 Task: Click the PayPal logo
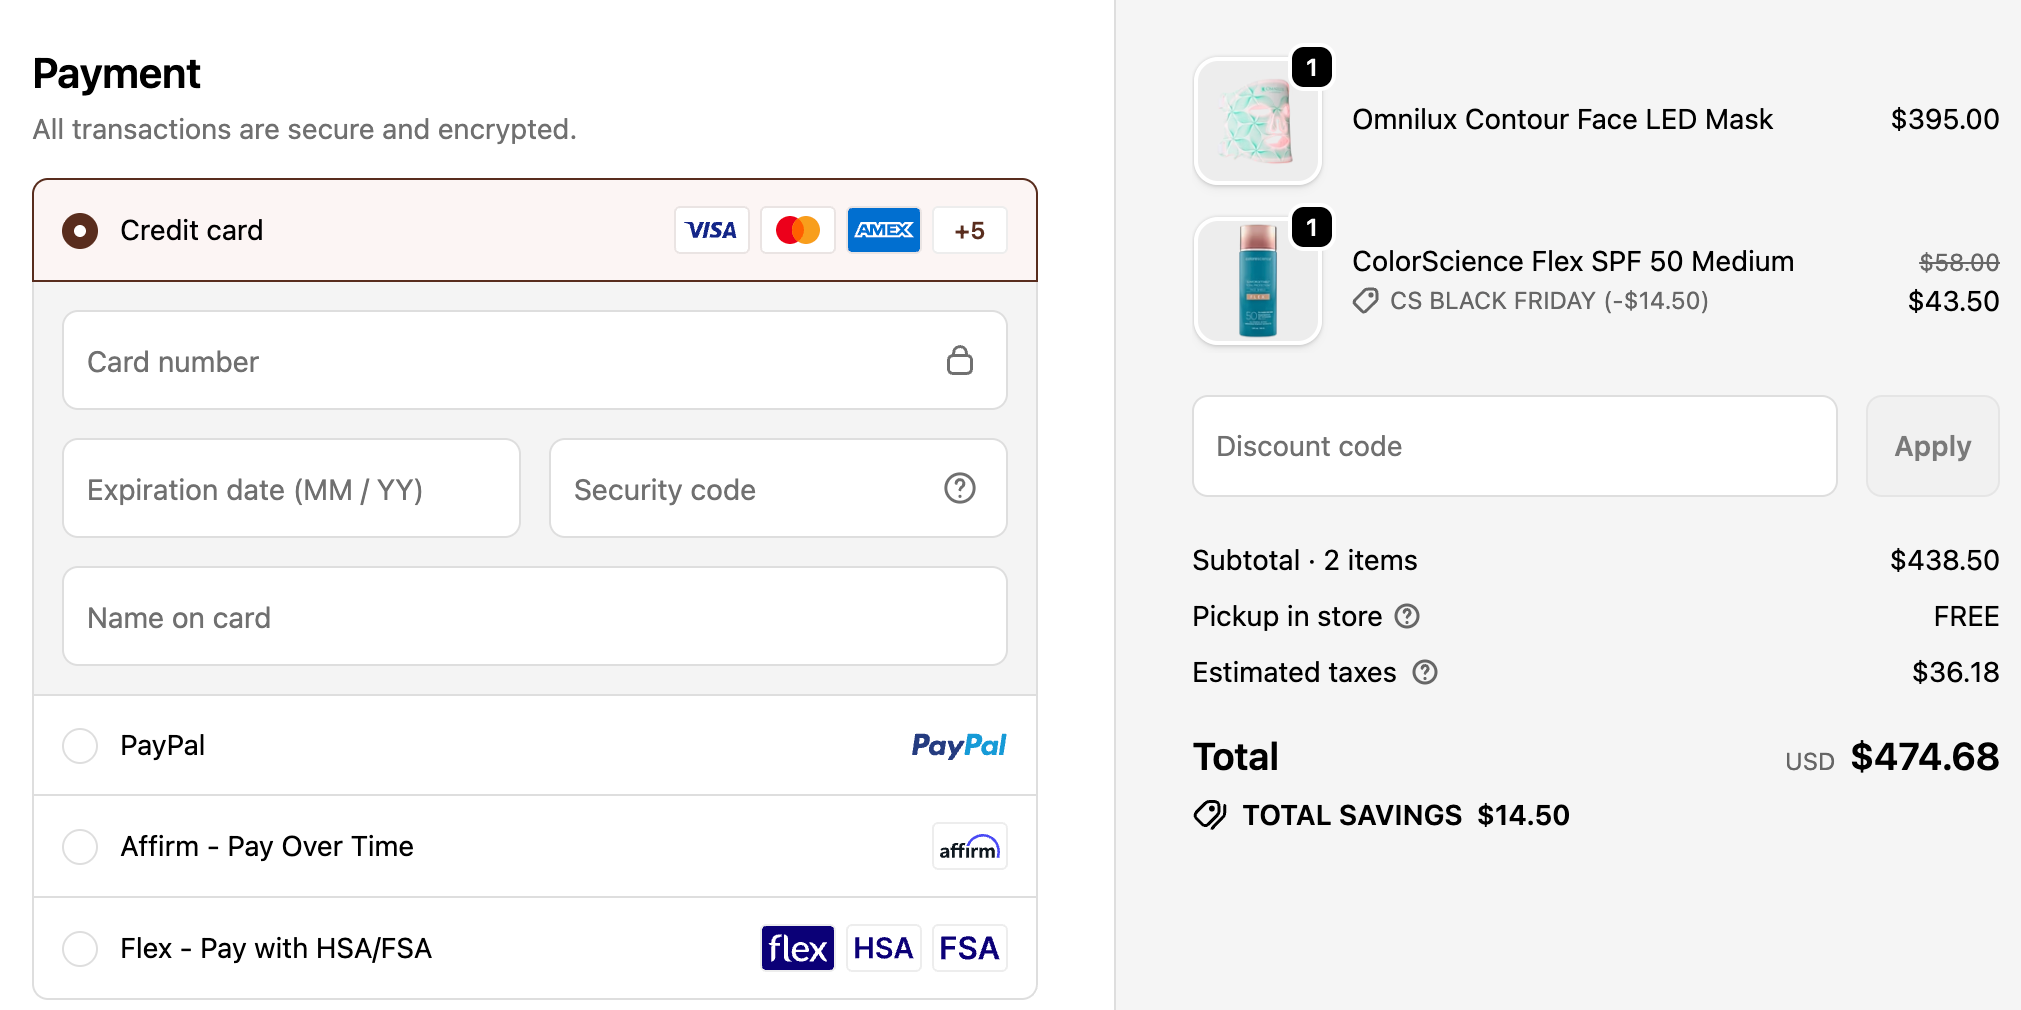958,745
